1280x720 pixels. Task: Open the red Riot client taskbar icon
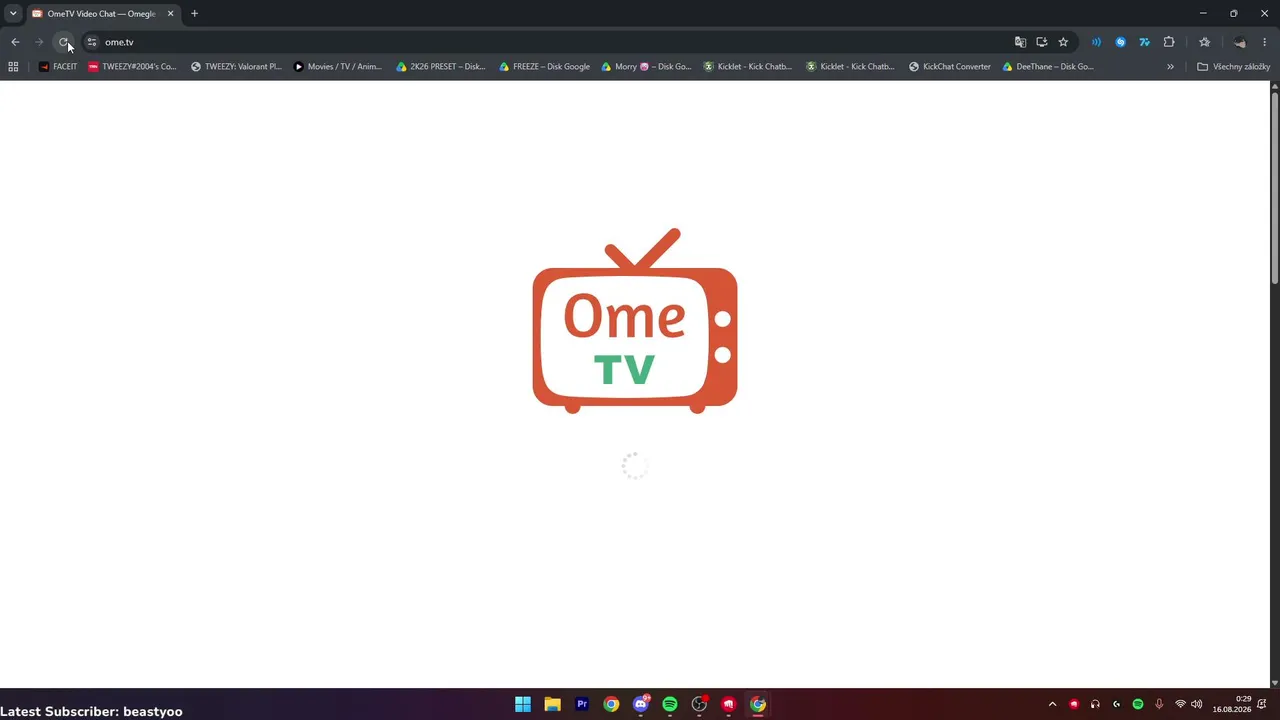(729, 704)
